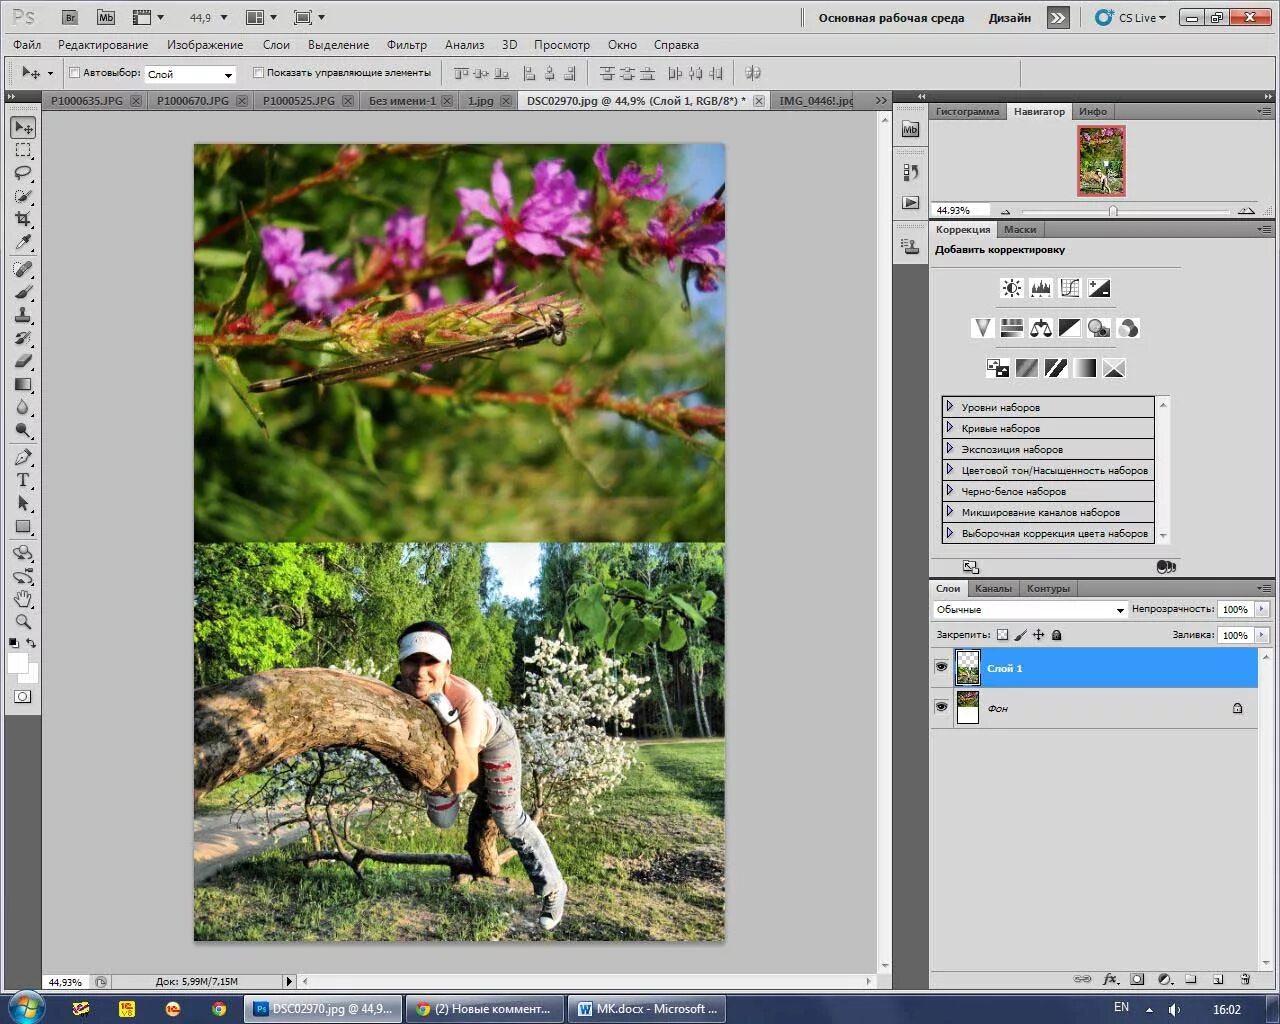This screenshot has width=1280, height=1024.
Task: Launch Mini Bridge from application bar
Action: pos(105,17)
